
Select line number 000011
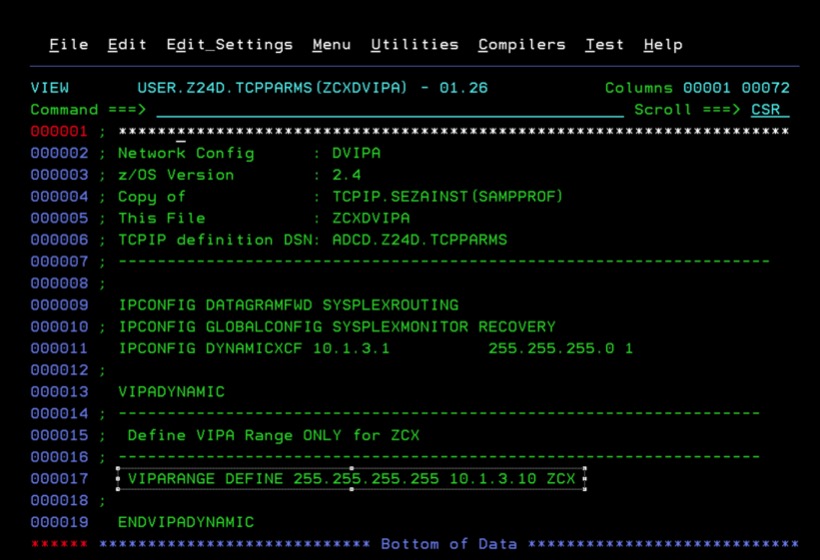59,348
